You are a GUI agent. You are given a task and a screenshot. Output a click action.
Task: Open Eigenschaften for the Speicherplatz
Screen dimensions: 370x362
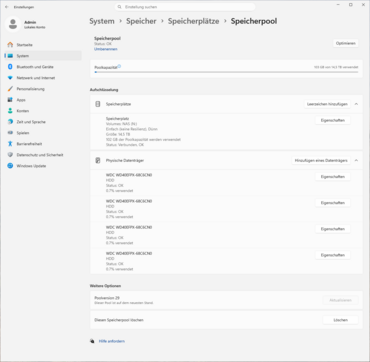333,120
